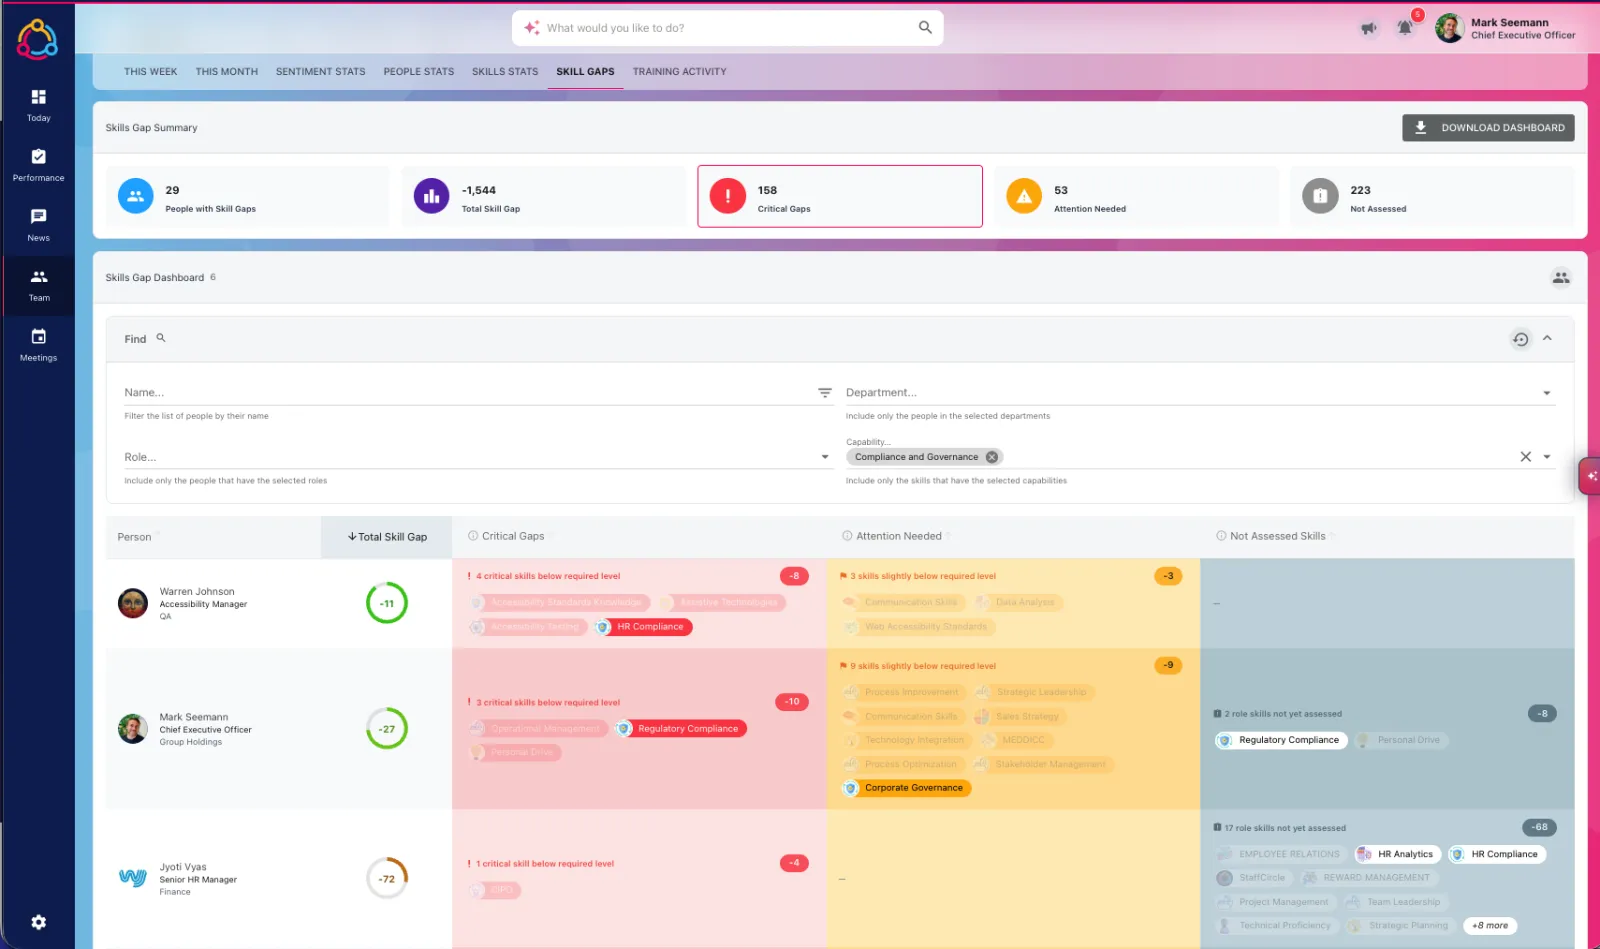Image resolution: width=1600 pixels, height=949 pixels.
Task: Click Mark Seemann's -27 gap ring
Action: (387, 729)
